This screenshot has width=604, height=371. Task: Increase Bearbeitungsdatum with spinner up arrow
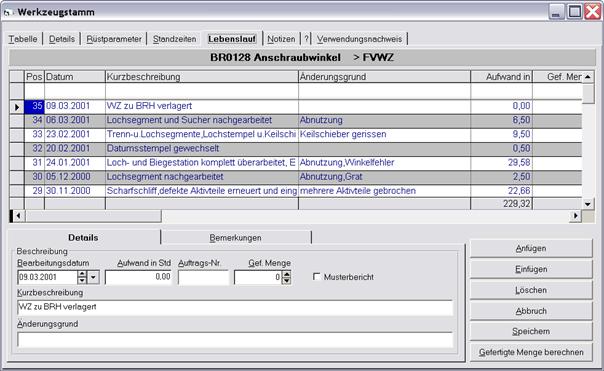click(x=82, y=274)
